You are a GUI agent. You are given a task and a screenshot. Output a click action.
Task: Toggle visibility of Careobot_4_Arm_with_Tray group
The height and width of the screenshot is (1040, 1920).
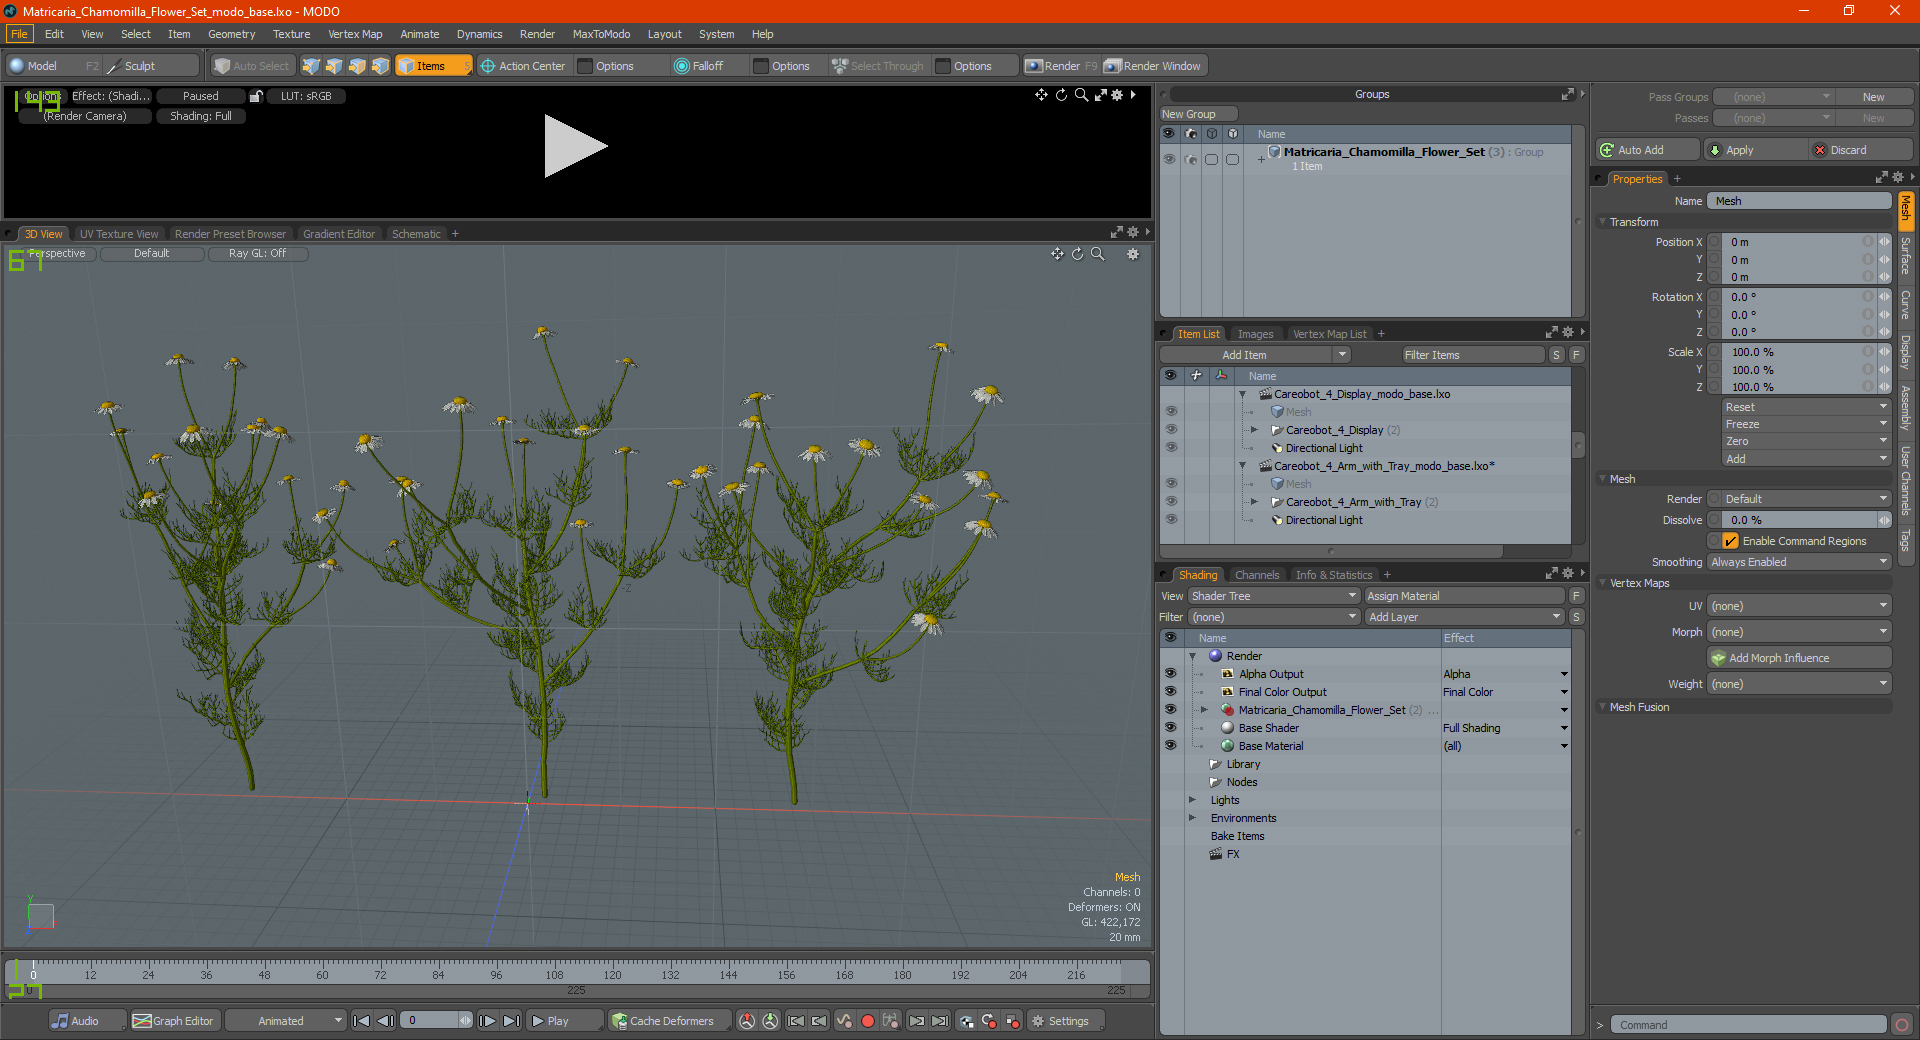pos(1171,502)
